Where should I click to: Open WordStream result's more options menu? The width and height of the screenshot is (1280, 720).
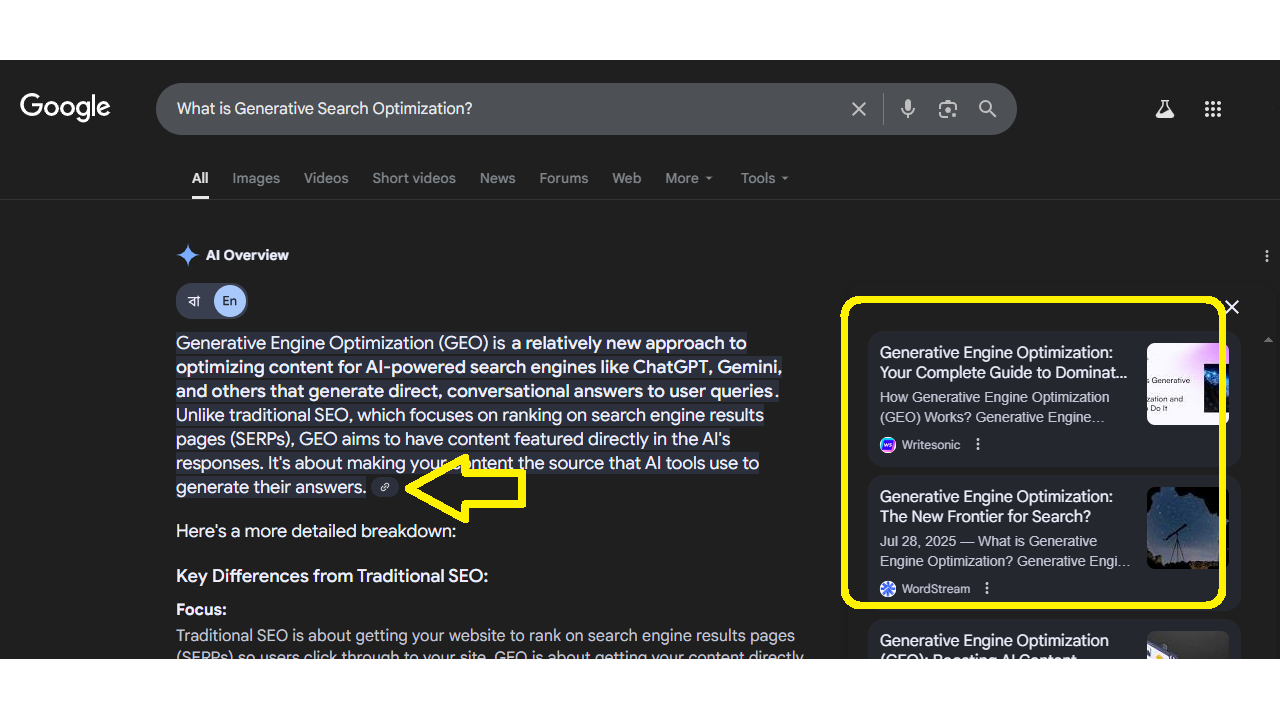[987, 589]
